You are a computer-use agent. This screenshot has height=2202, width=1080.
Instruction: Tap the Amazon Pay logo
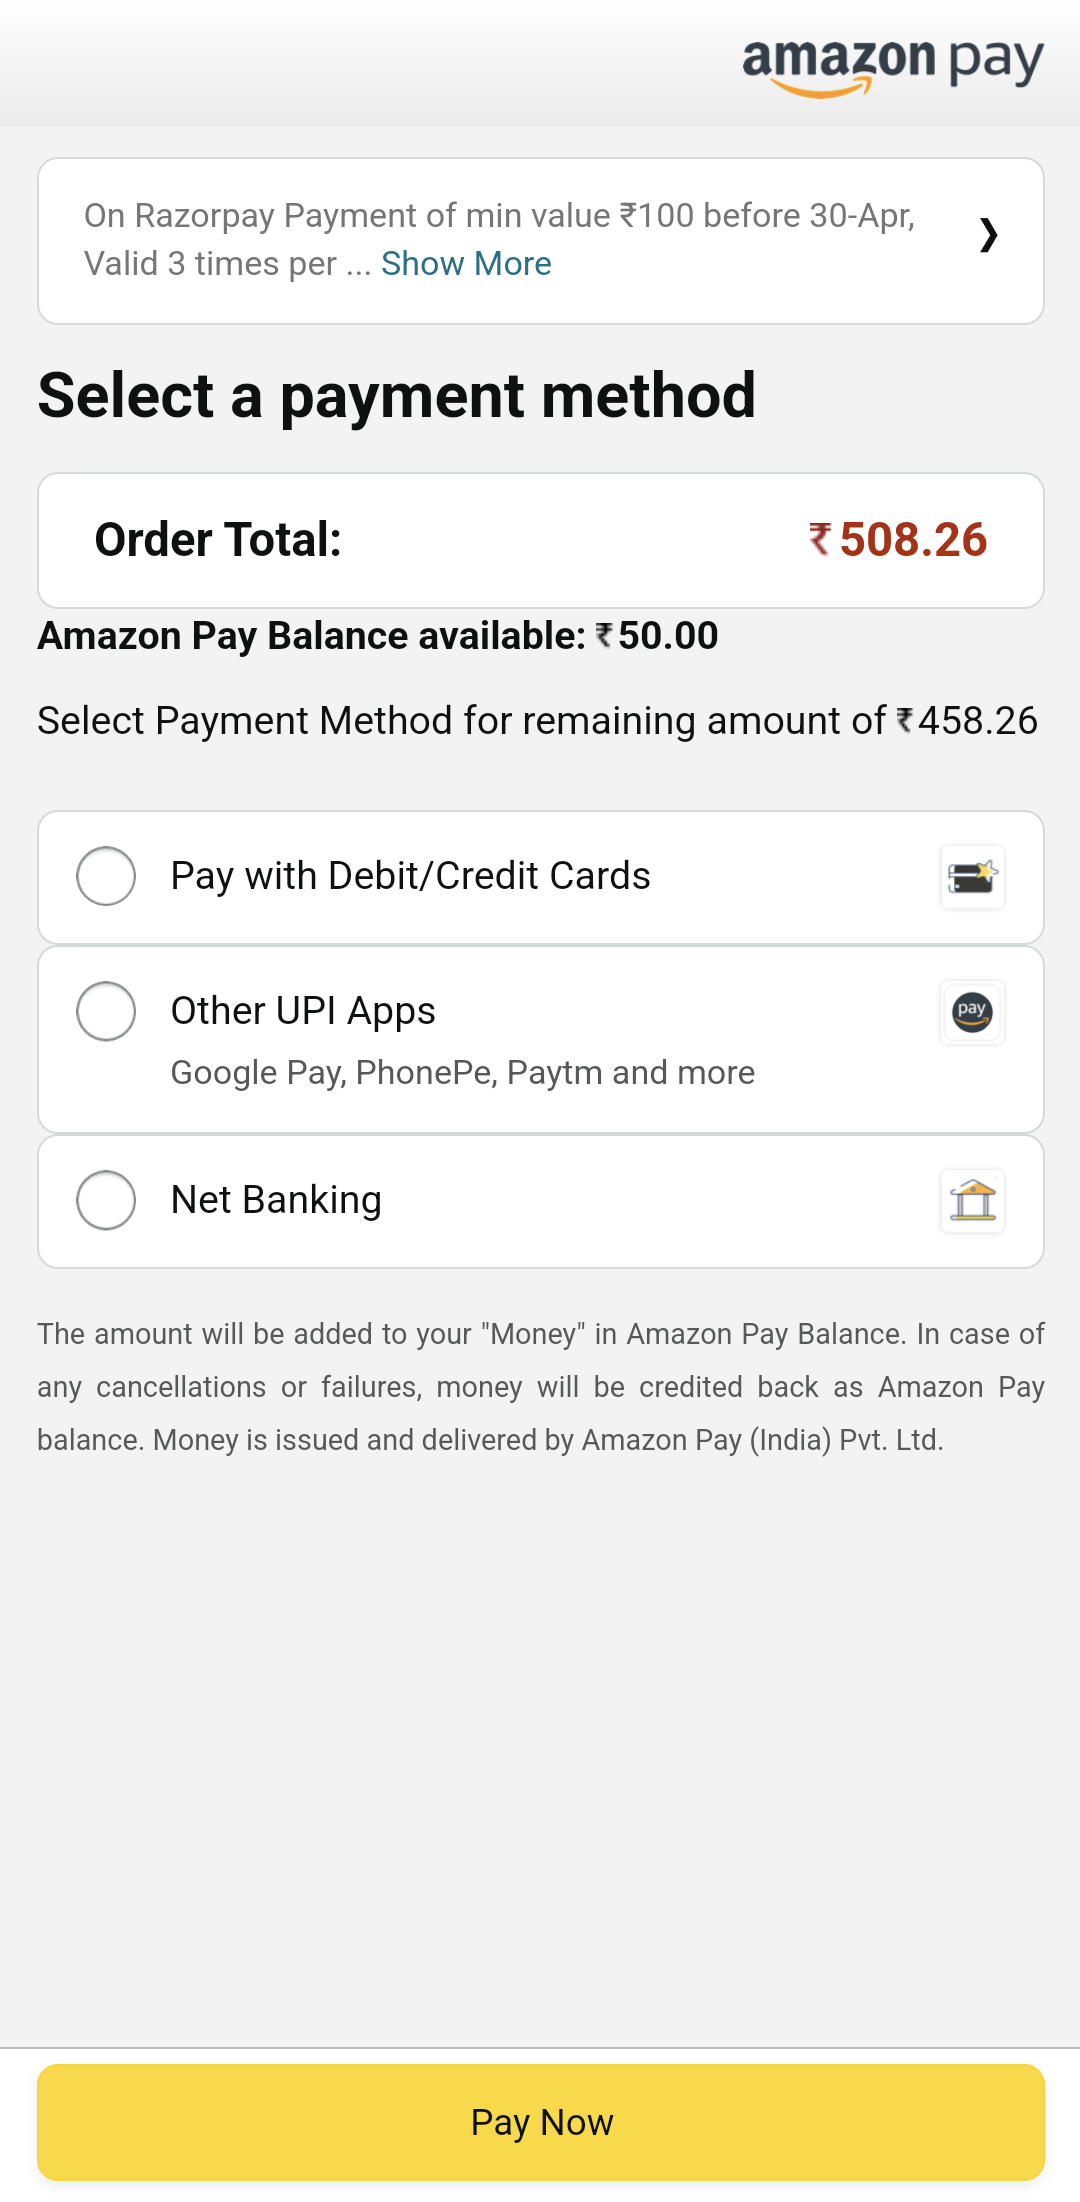[892, 64]
